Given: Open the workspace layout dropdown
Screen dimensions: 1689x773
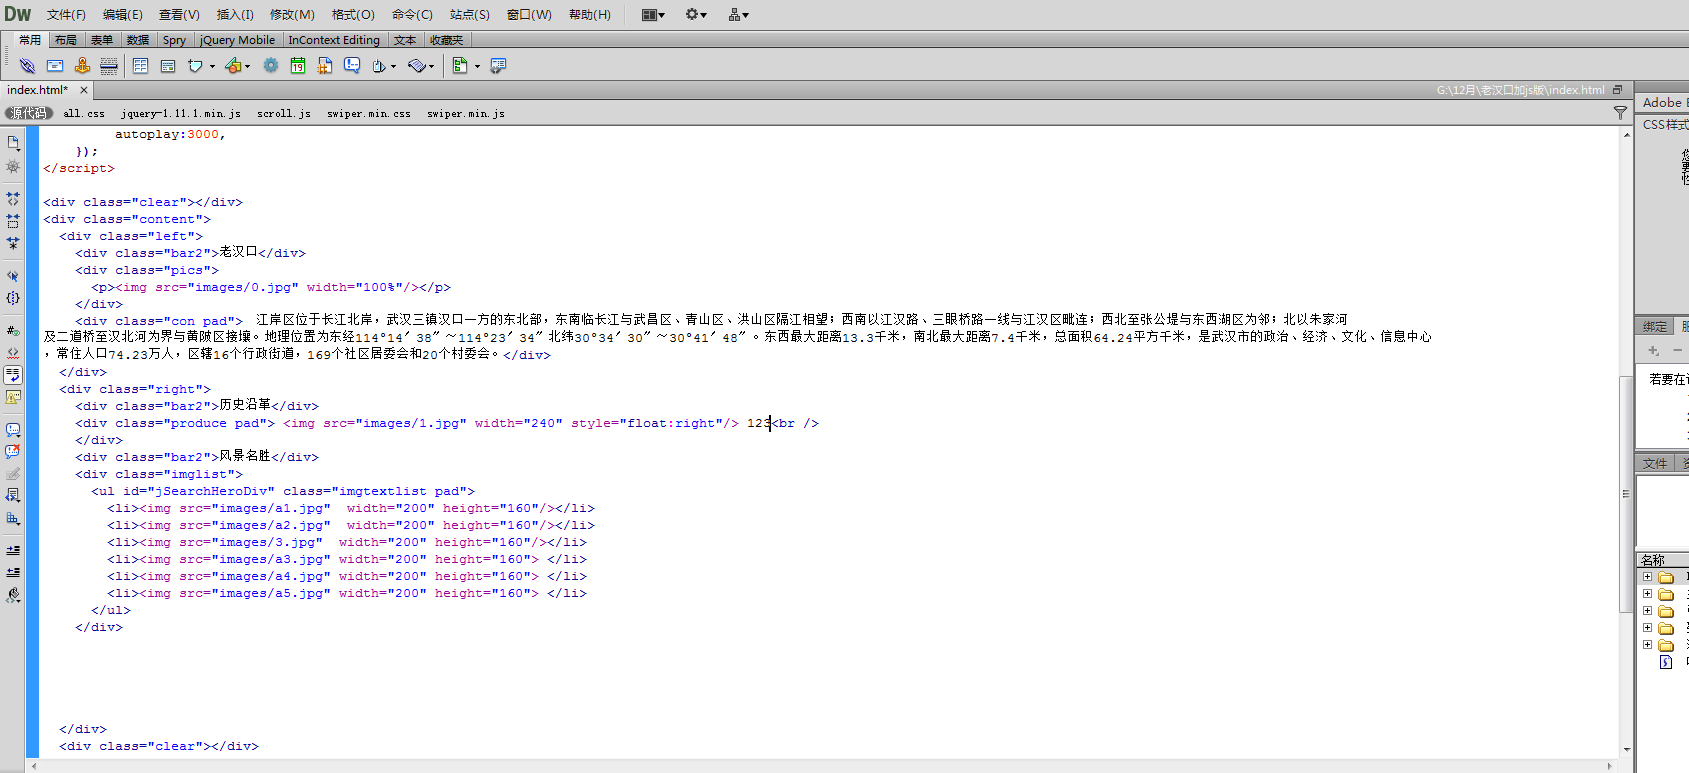Looking at the screenshot, I should coord(653,14).
